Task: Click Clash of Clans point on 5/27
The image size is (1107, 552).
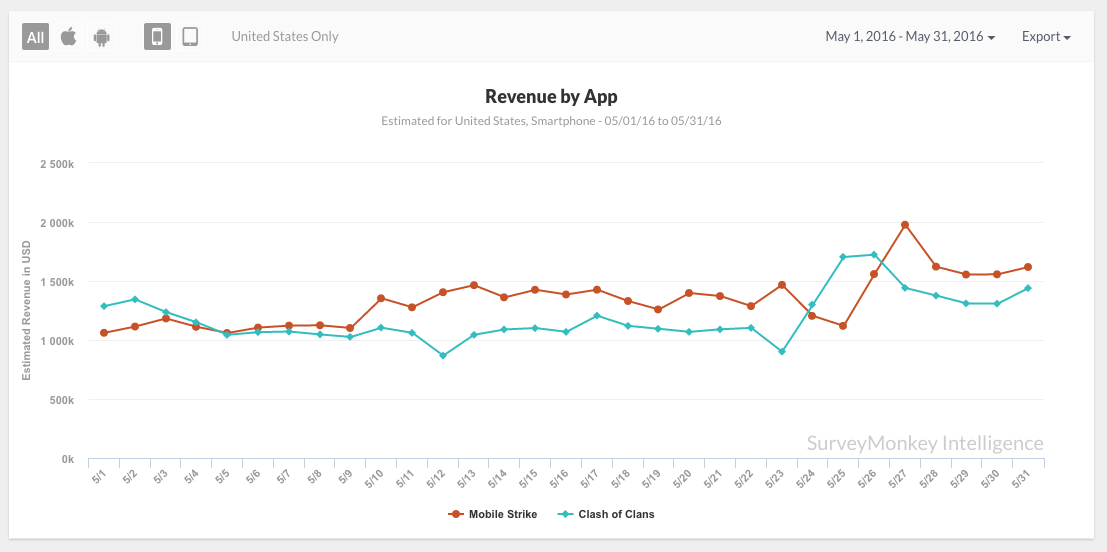Action: tap(905, 288)
